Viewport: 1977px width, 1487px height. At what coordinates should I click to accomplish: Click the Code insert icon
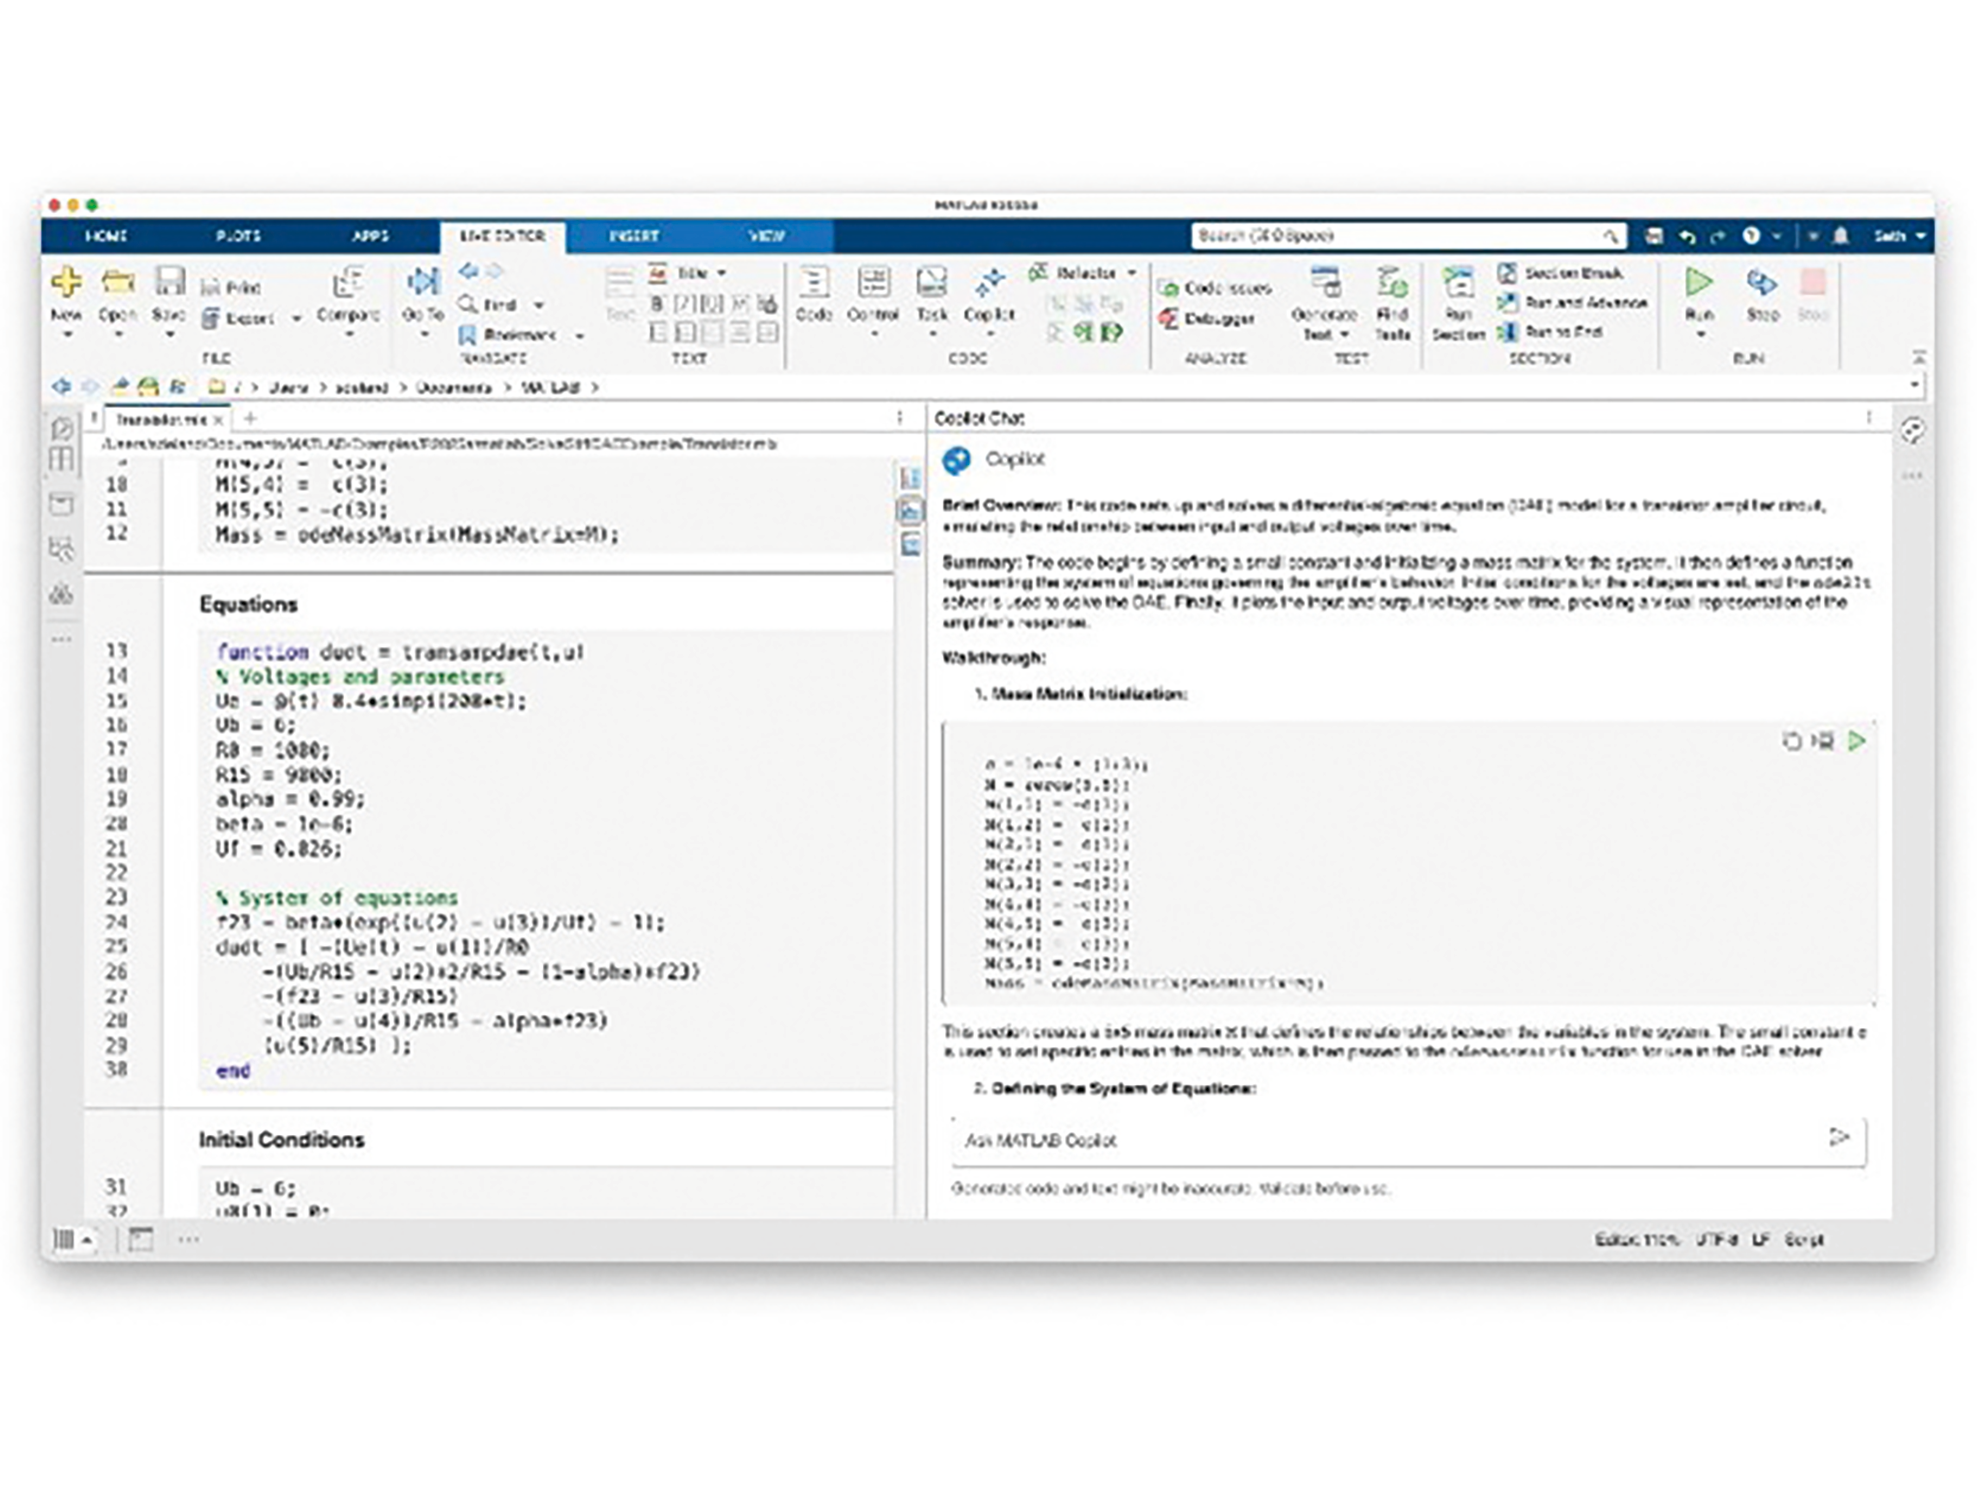(814, 282)
